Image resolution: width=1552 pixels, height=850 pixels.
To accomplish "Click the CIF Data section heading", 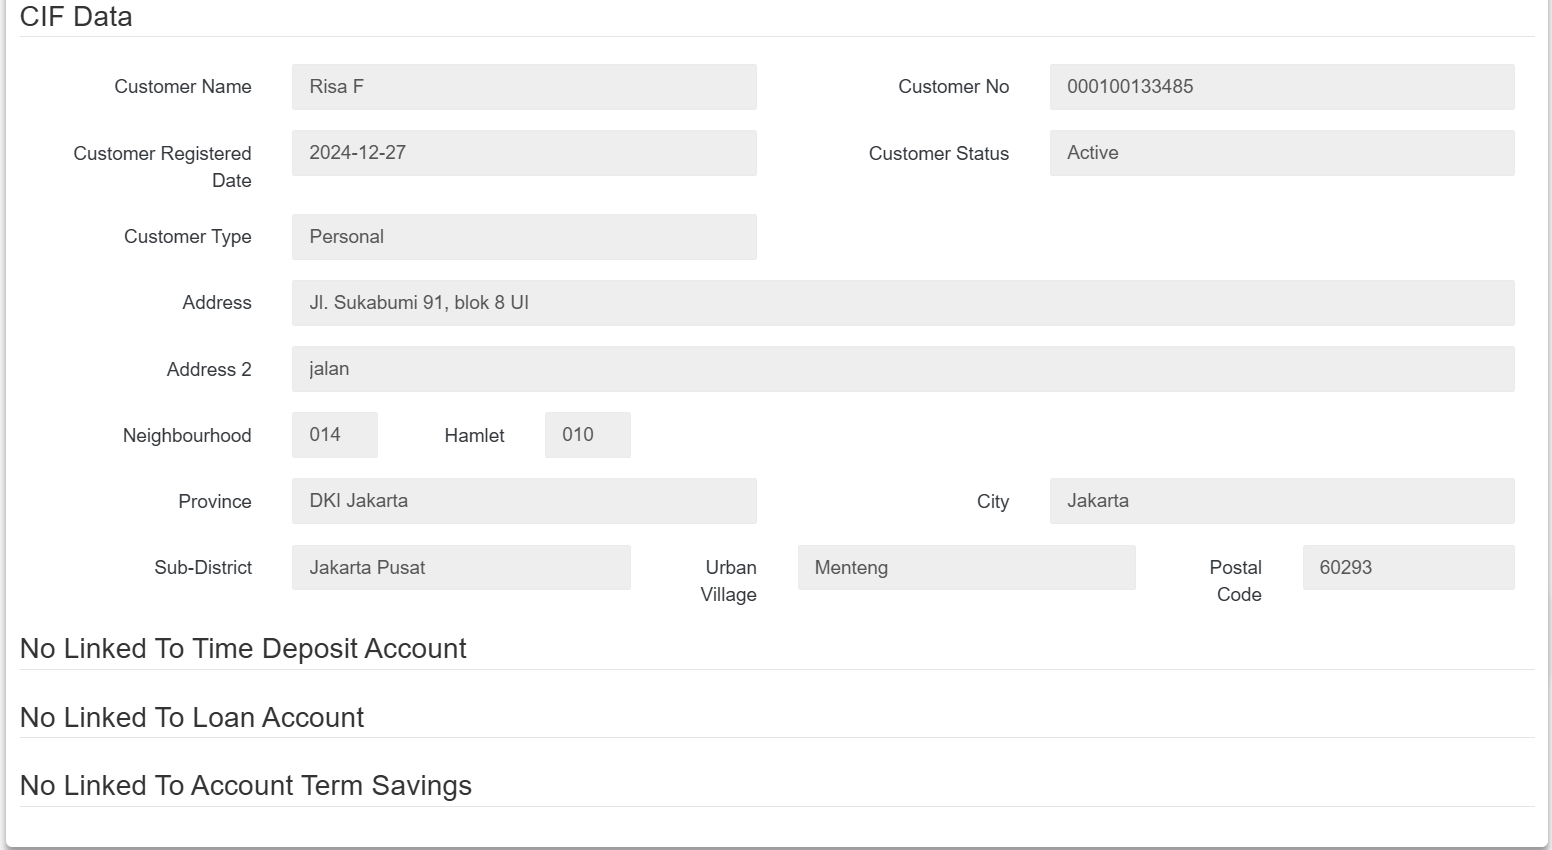I will (76, 17).
